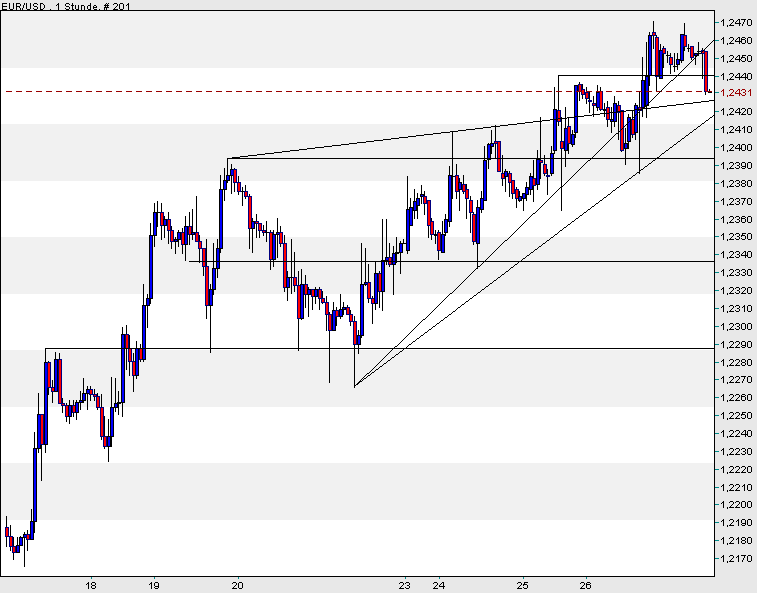The height and width of the screenshot is (593, 757).
Task: Select date label 23 on time axis
Action: click(x=405, y=585)
